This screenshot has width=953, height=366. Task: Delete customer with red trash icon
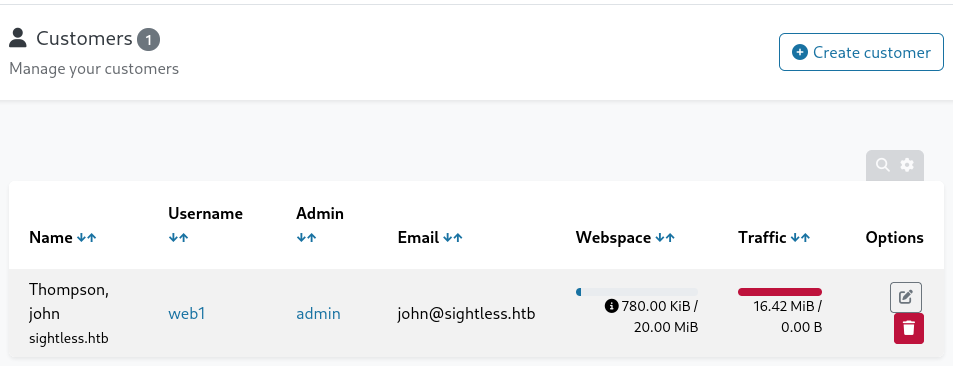pyautogui.click(x=909, y=328)
